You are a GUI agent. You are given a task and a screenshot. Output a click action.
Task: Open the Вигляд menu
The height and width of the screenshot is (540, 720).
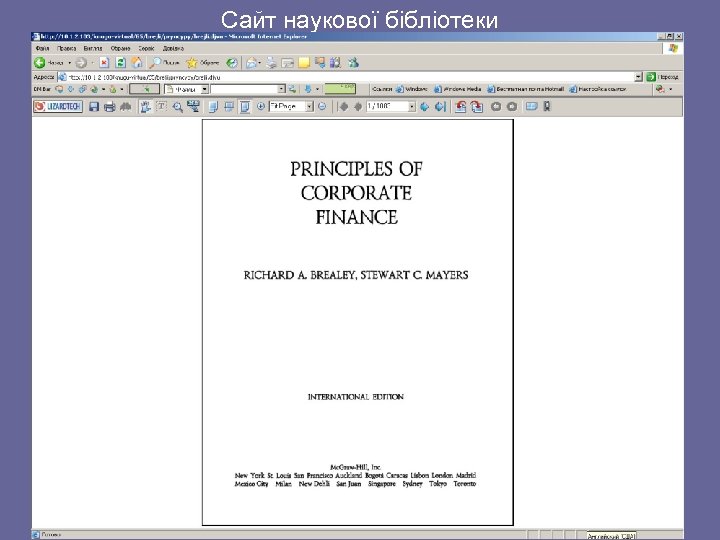coord(93,48)
